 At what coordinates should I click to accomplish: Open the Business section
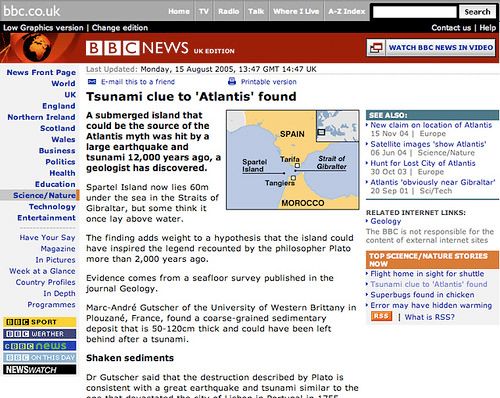[57, 151]
